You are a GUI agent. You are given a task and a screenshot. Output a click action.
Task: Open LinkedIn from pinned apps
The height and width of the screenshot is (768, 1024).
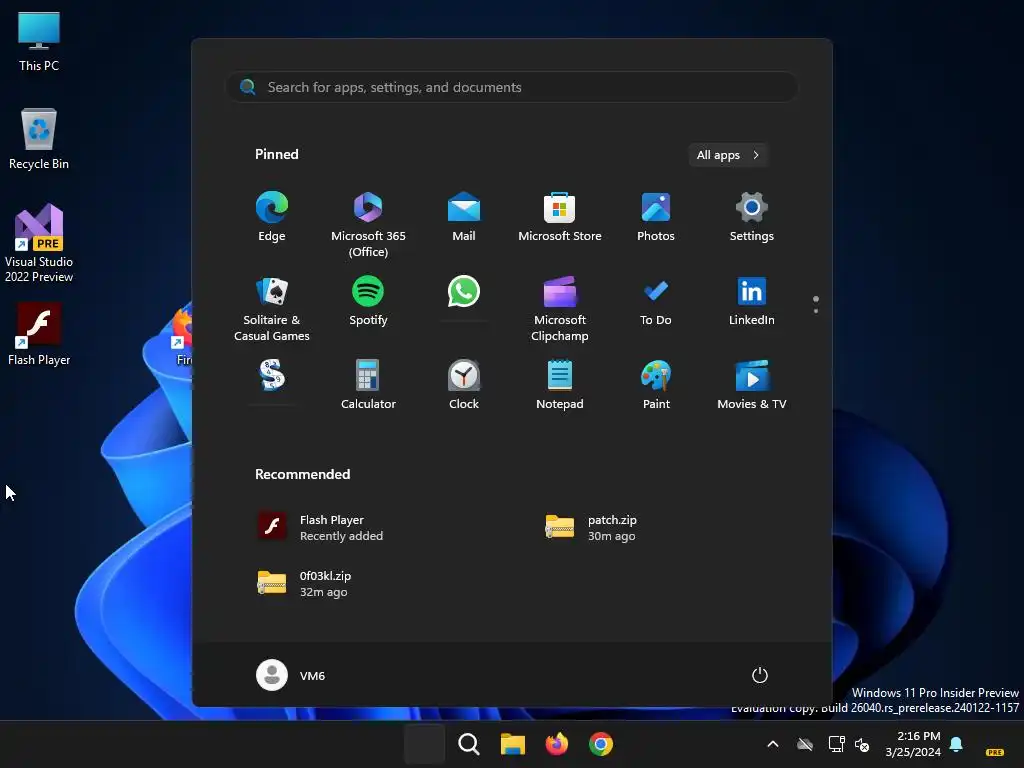752,302
